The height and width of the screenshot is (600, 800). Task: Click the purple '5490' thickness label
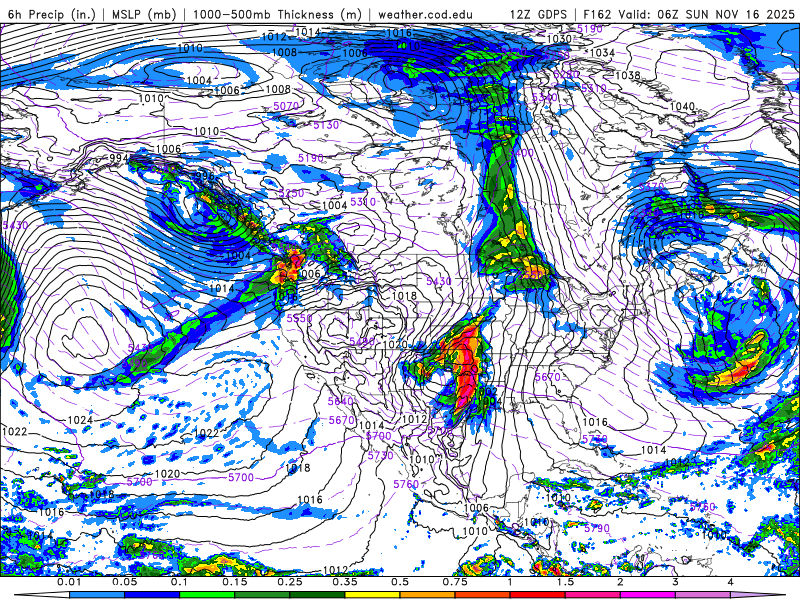tap(362, 342)
